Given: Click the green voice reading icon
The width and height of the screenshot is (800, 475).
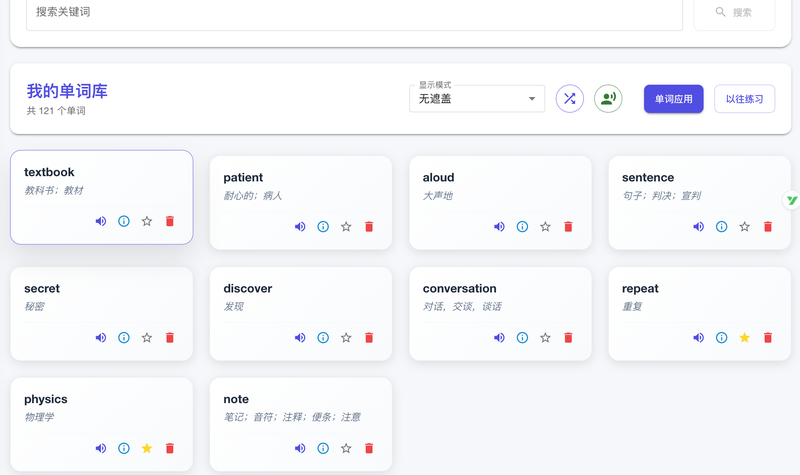Looking at the screenshot, I should click(x=608, y=99).
